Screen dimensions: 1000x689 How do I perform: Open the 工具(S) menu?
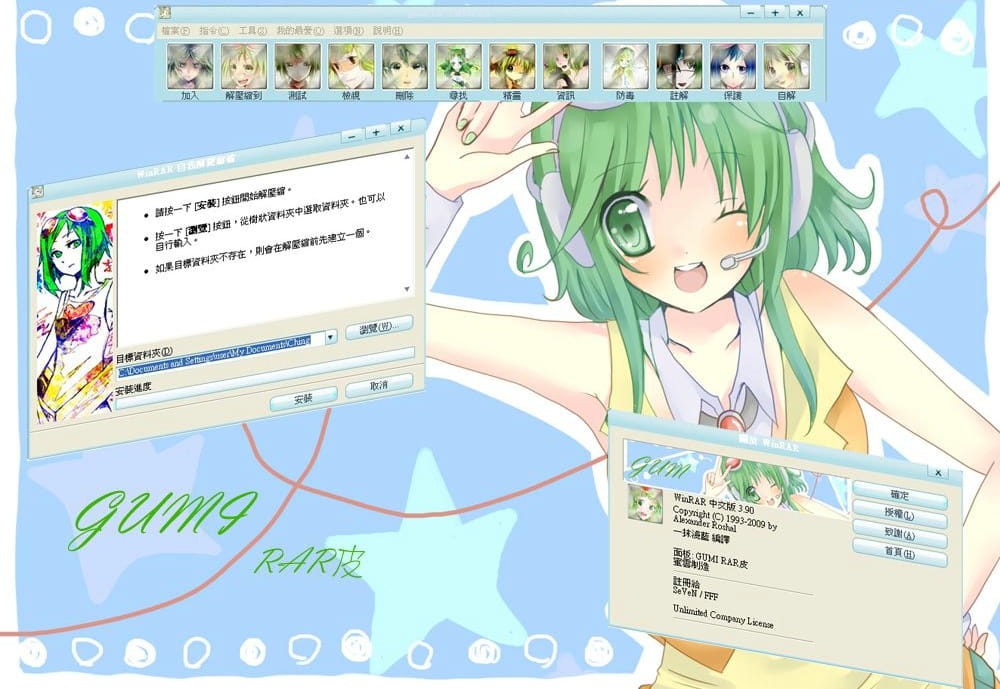pyautogui.click(x=253, y=30)
